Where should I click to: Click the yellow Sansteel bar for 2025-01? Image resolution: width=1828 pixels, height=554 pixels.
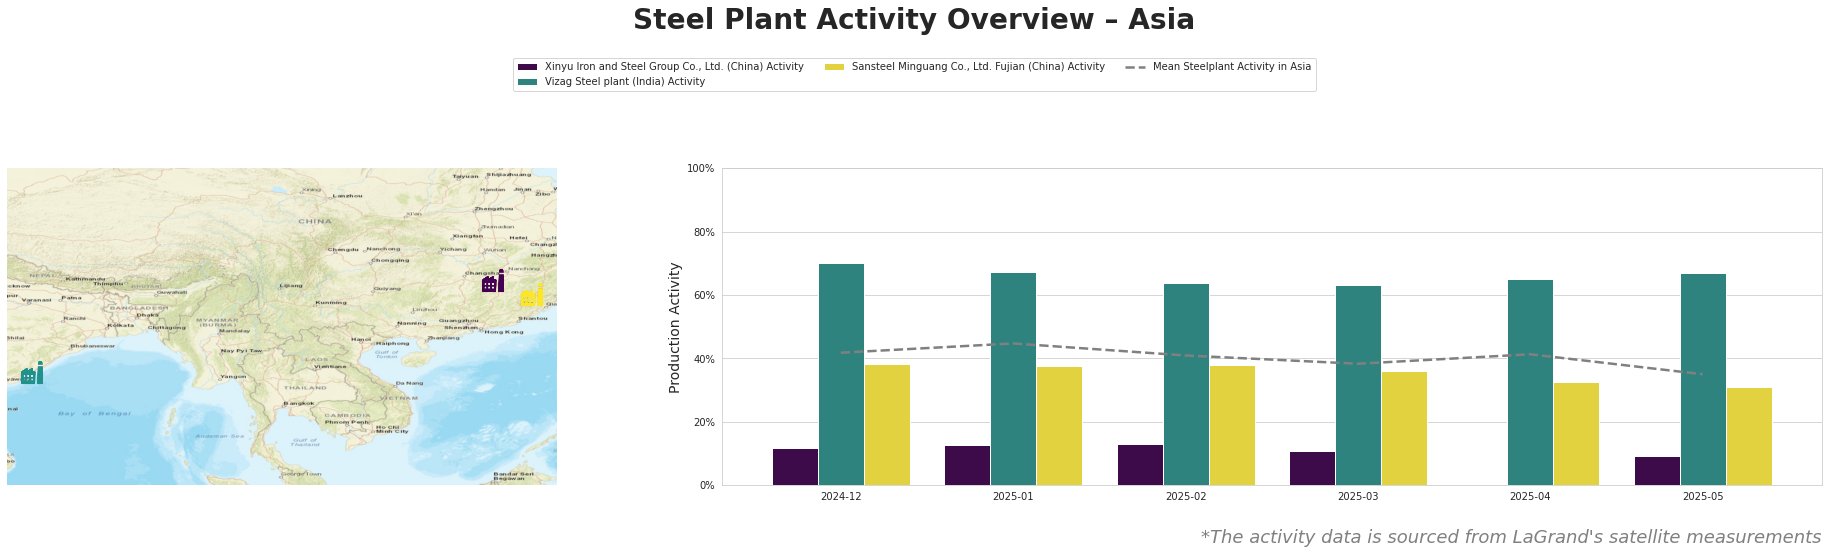click(1059, 426)
